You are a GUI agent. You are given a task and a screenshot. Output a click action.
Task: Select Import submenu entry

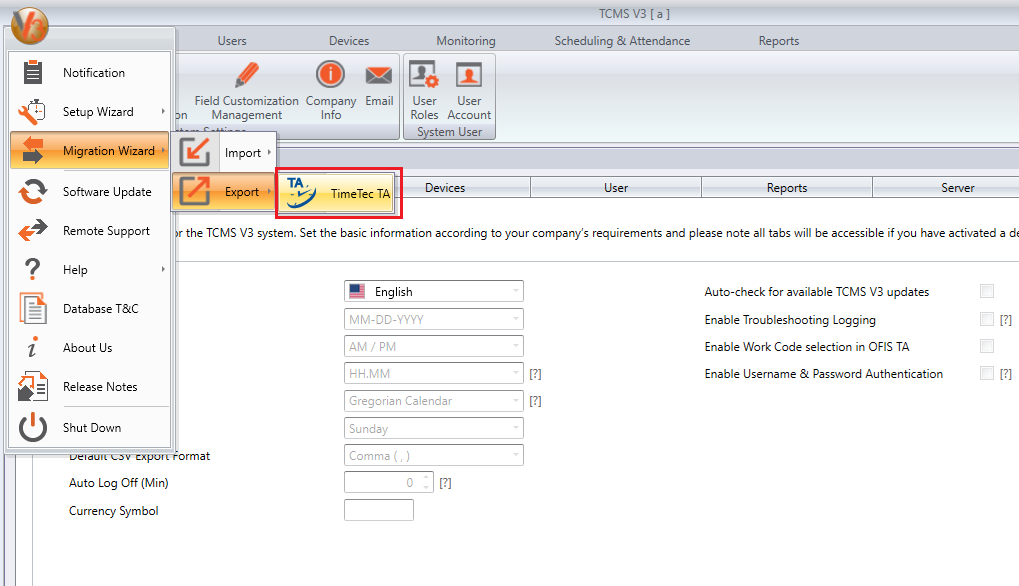coord(224,152)
